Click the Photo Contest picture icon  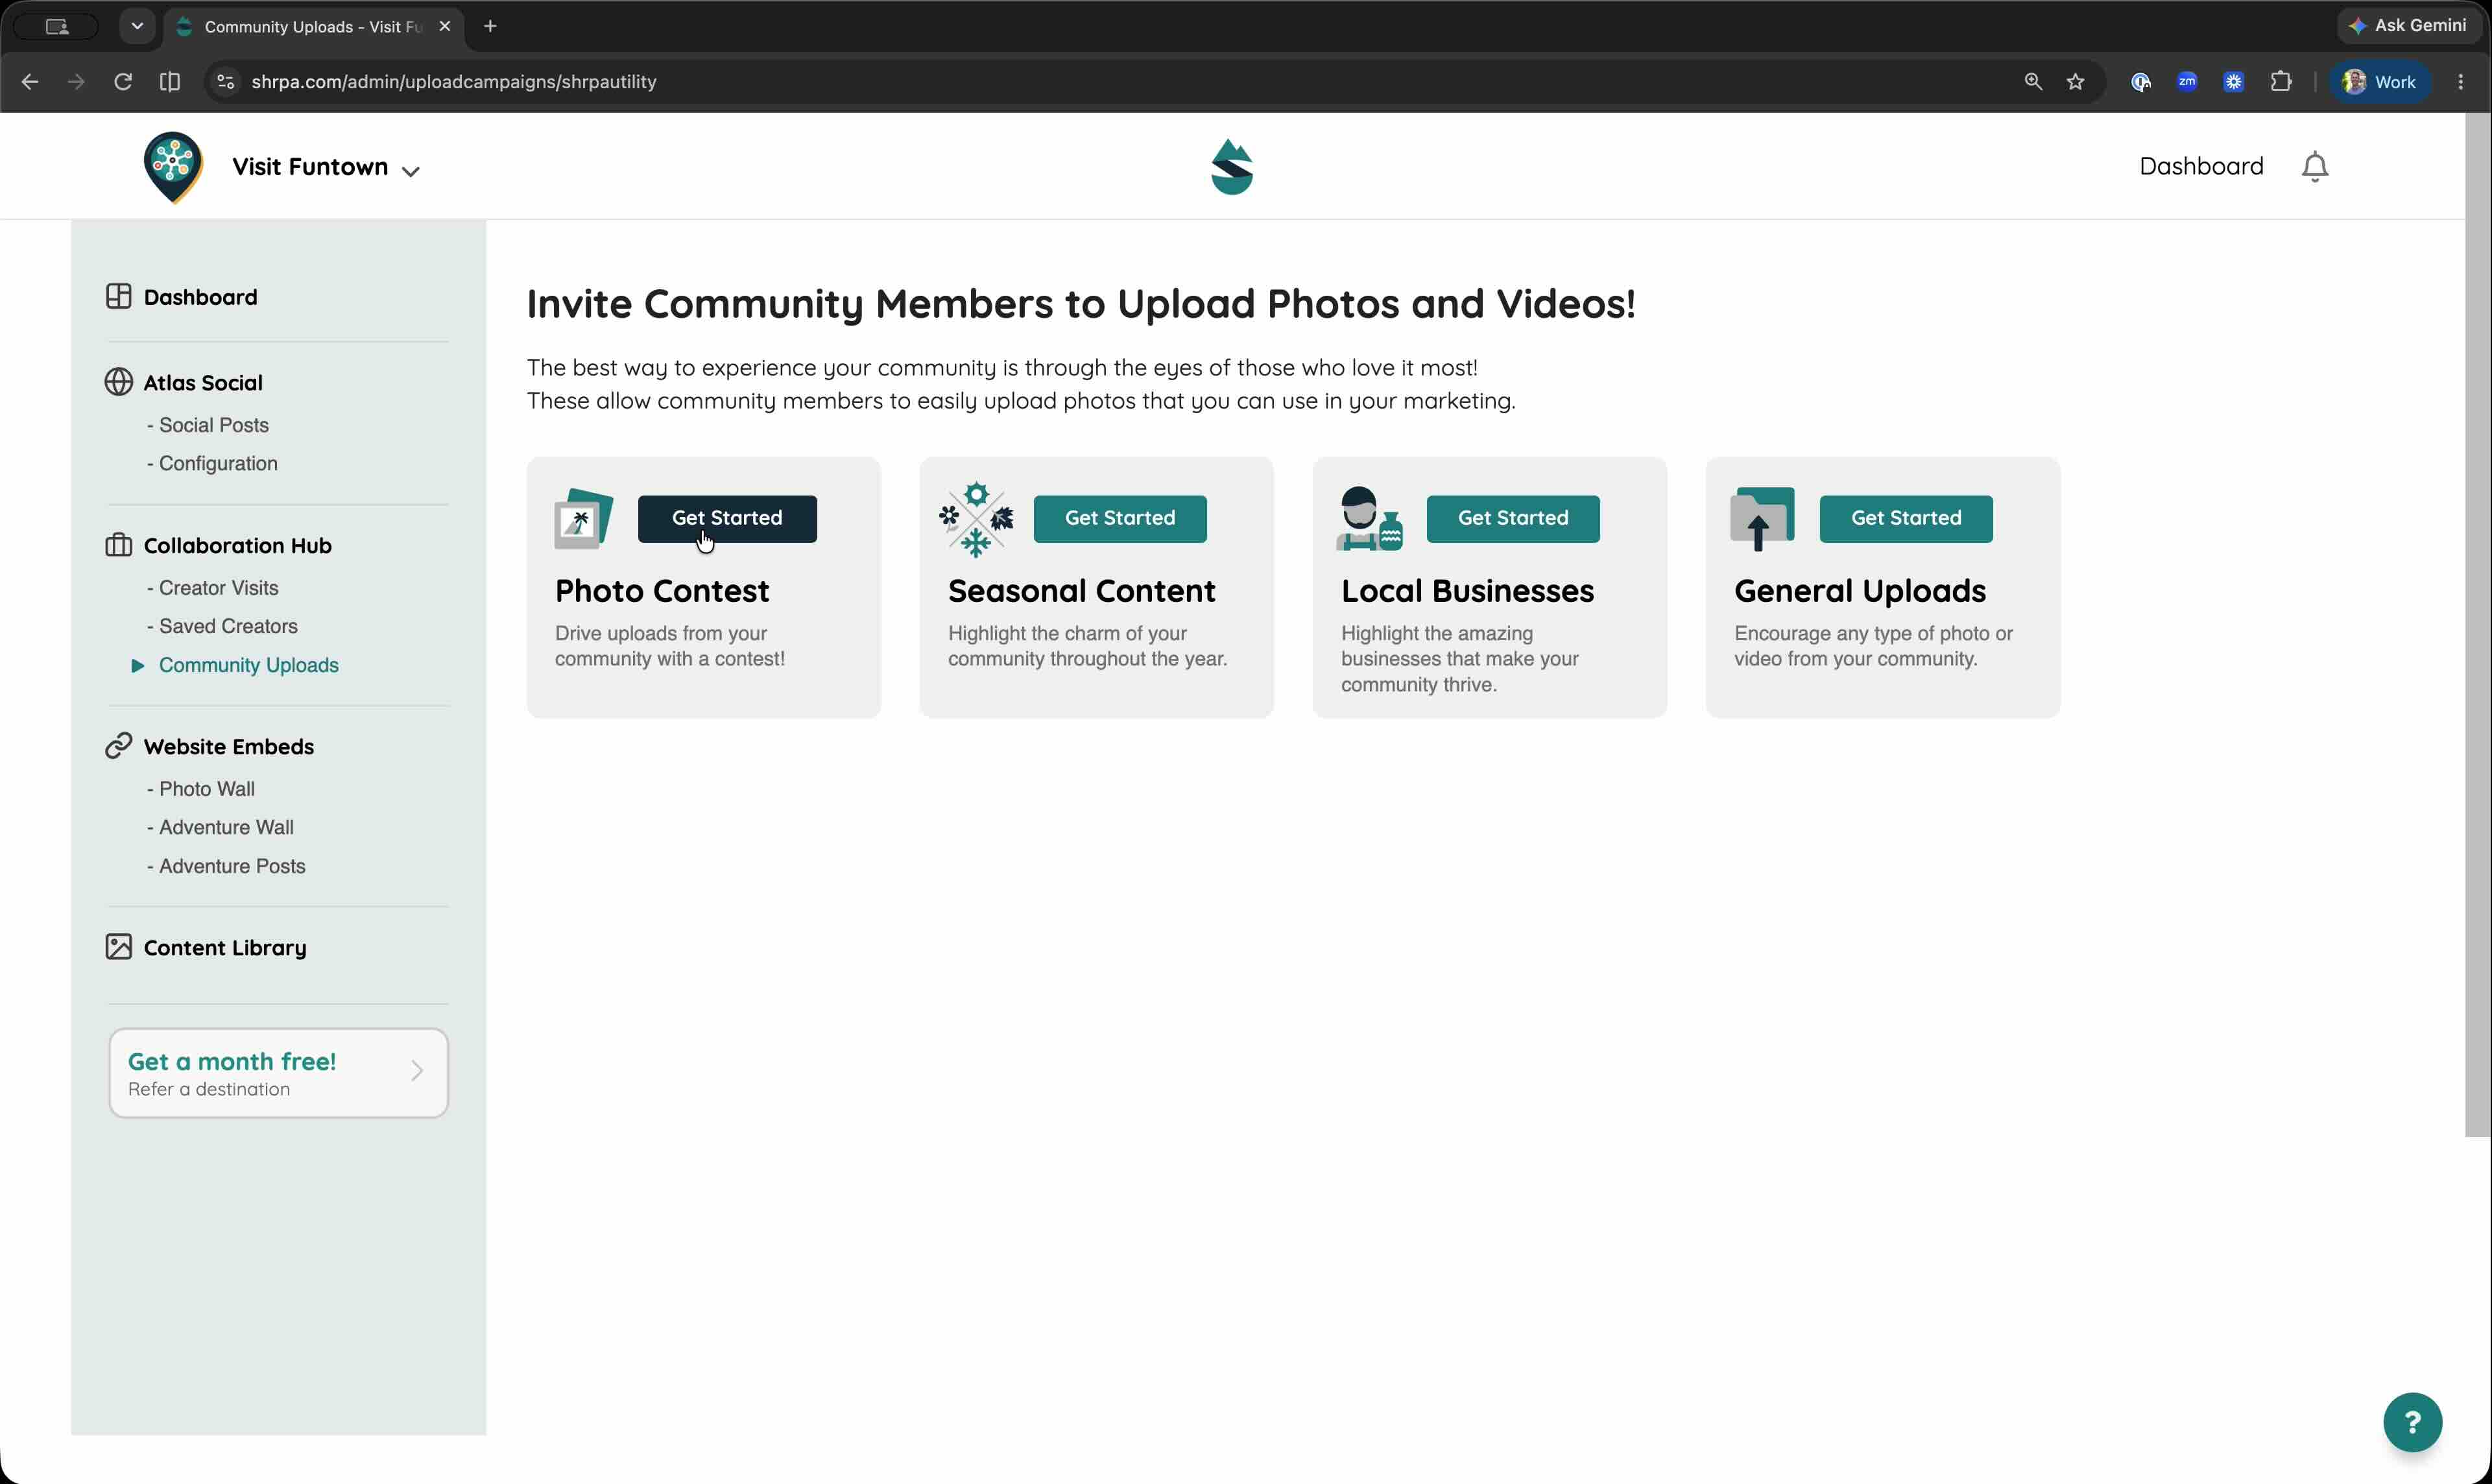(x=583, y=518)
